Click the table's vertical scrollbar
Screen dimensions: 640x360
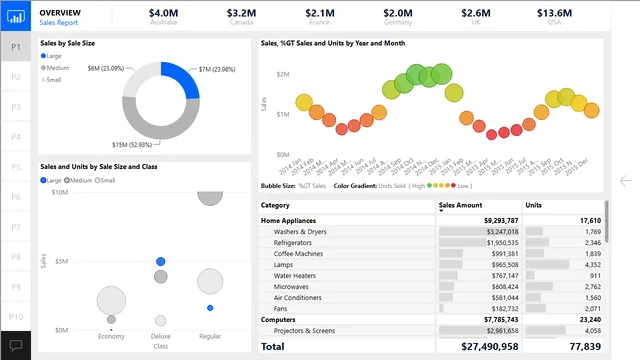[x=607, y=221]
